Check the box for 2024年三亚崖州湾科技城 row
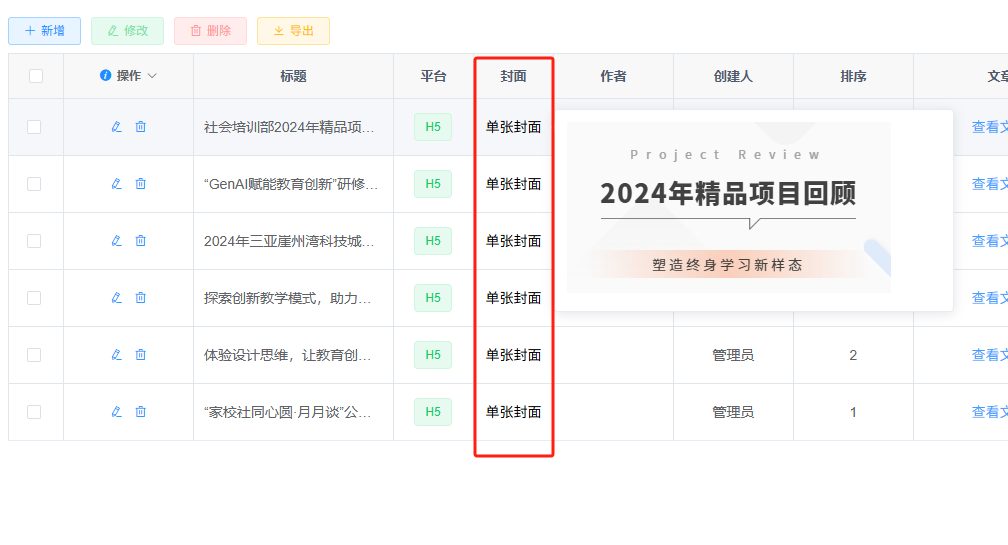 34,241
